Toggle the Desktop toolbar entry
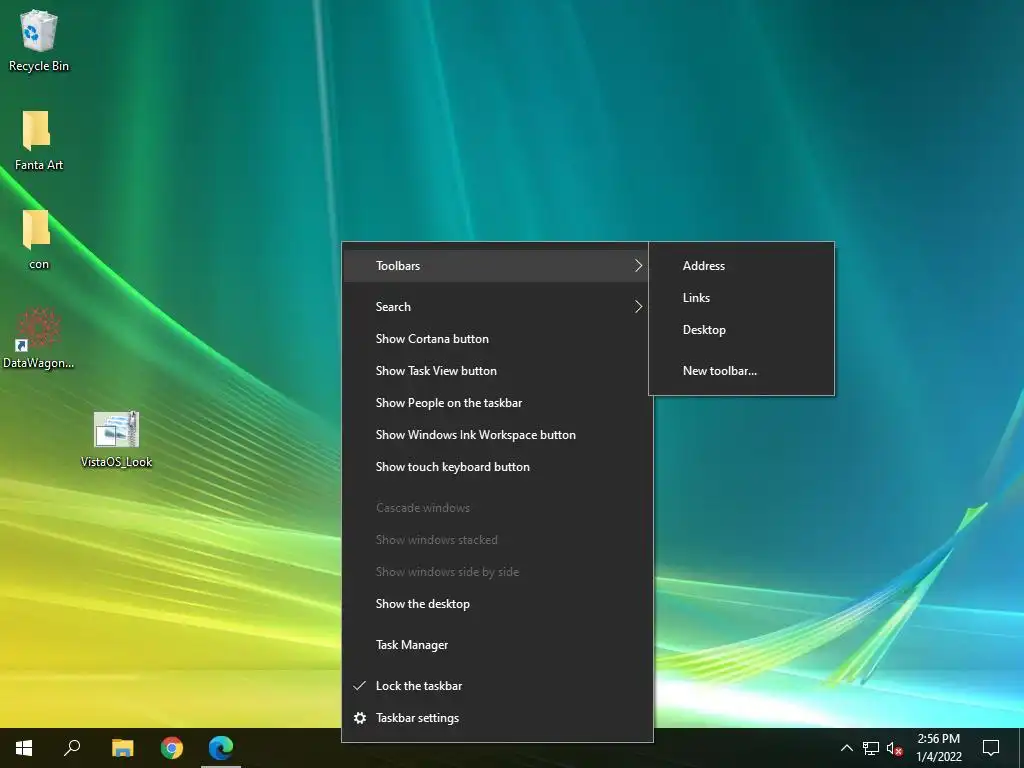The image size is (1024, 768). (741, 330)
